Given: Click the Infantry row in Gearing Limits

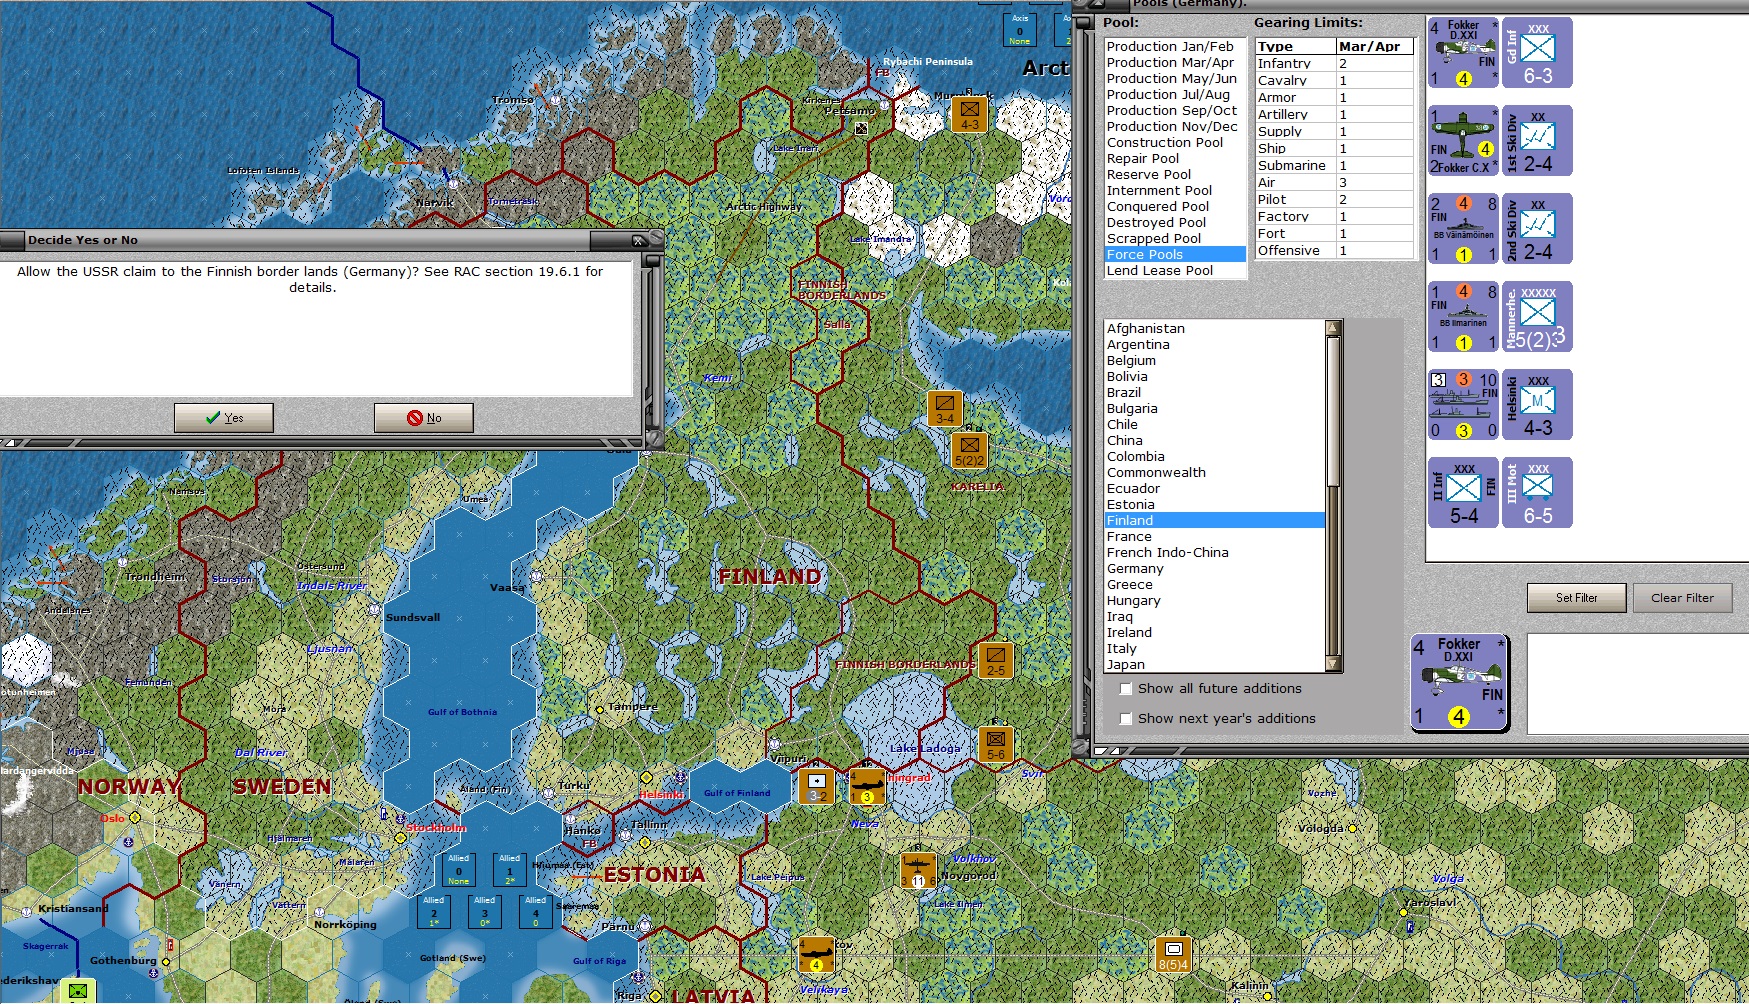Looking at the screenshot, I should click(x=1334, y=63).
